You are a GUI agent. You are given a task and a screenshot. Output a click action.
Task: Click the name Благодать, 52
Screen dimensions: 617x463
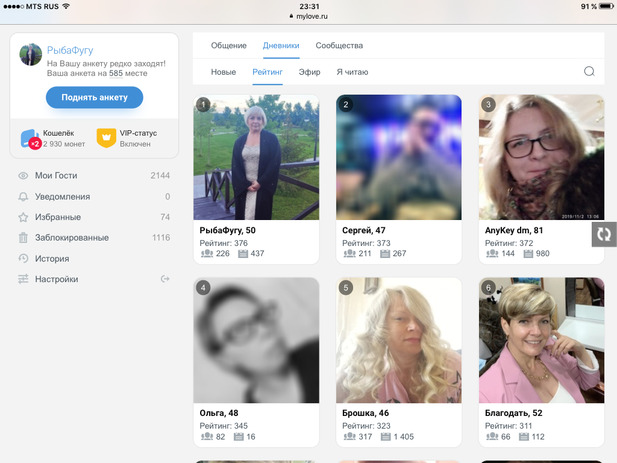[x=514, y=413]
